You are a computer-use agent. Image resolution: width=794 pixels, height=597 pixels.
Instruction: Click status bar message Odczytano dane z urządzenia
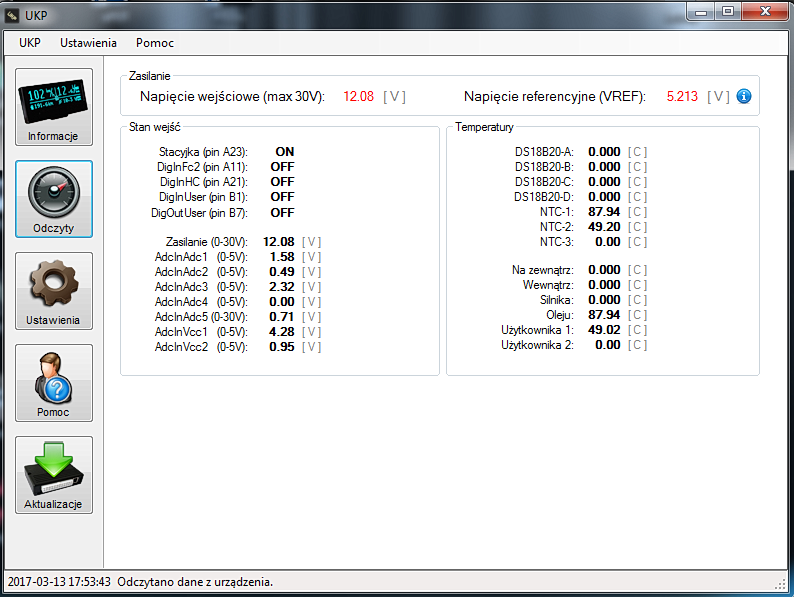195,582
